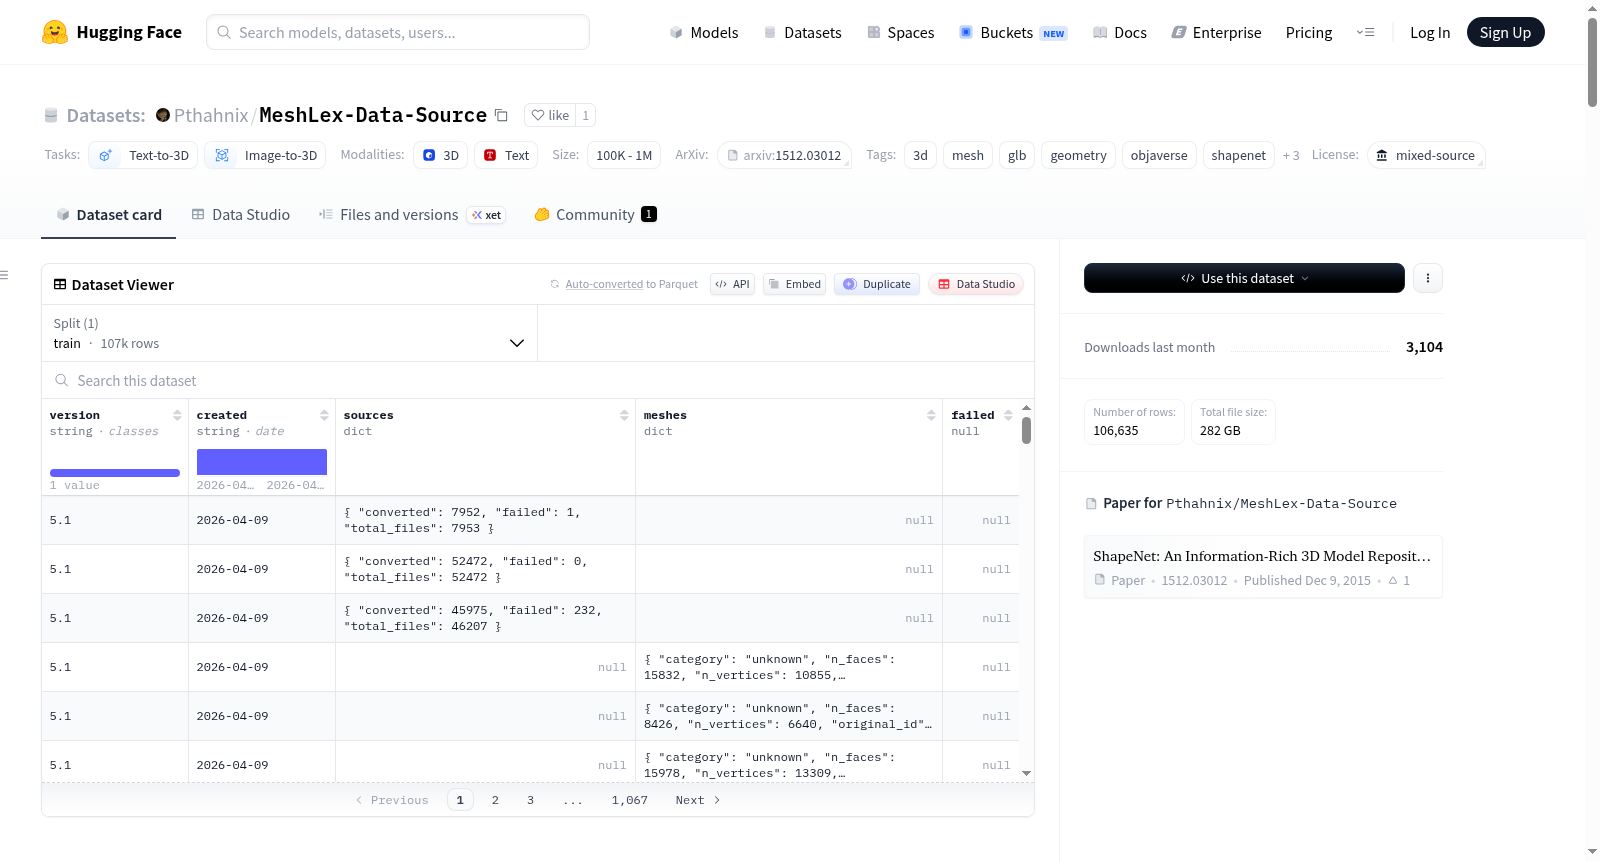Click the Text-to-3D task icon

click(x=105, y=155)
